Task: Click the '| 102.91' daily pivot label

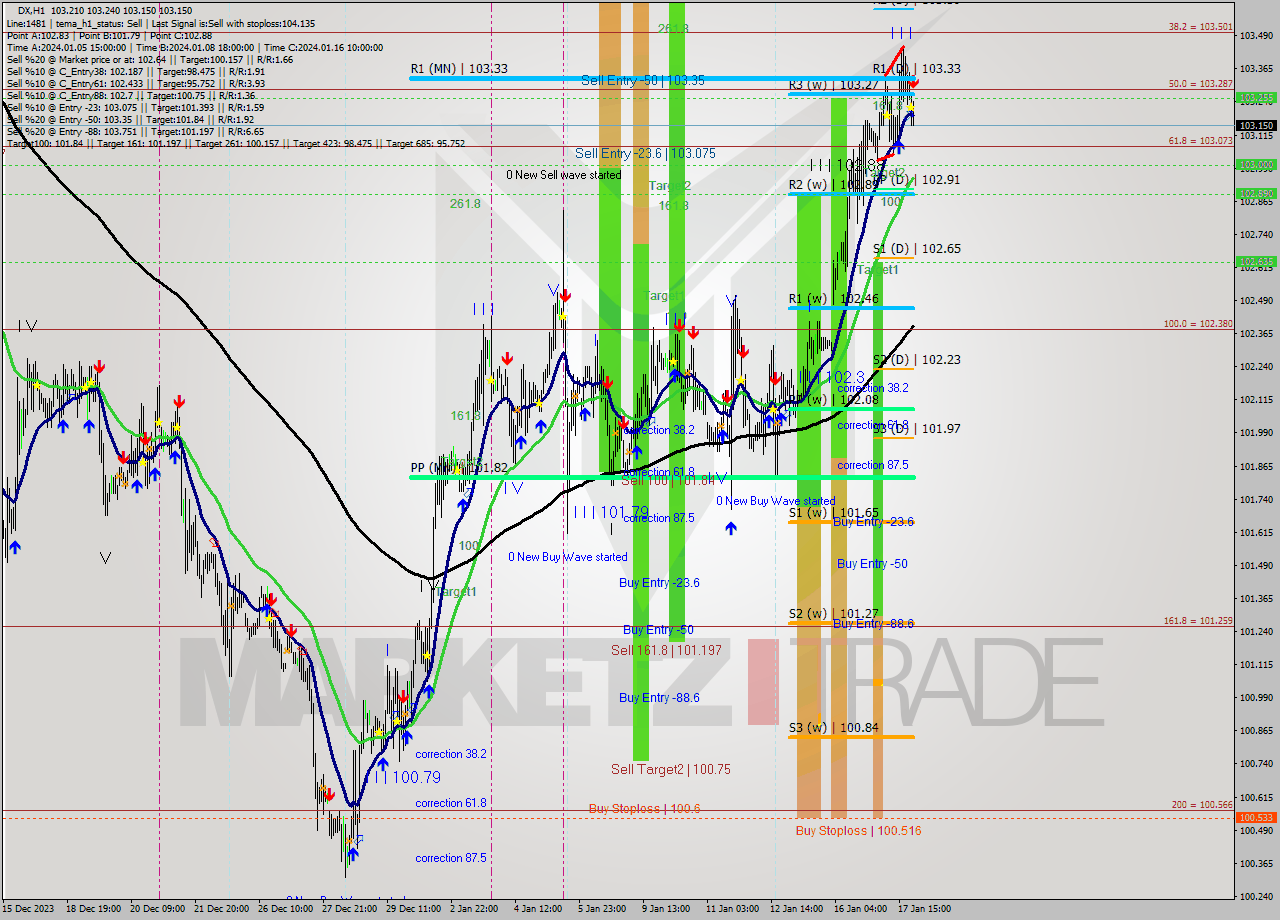Action: tap(937, 179)
